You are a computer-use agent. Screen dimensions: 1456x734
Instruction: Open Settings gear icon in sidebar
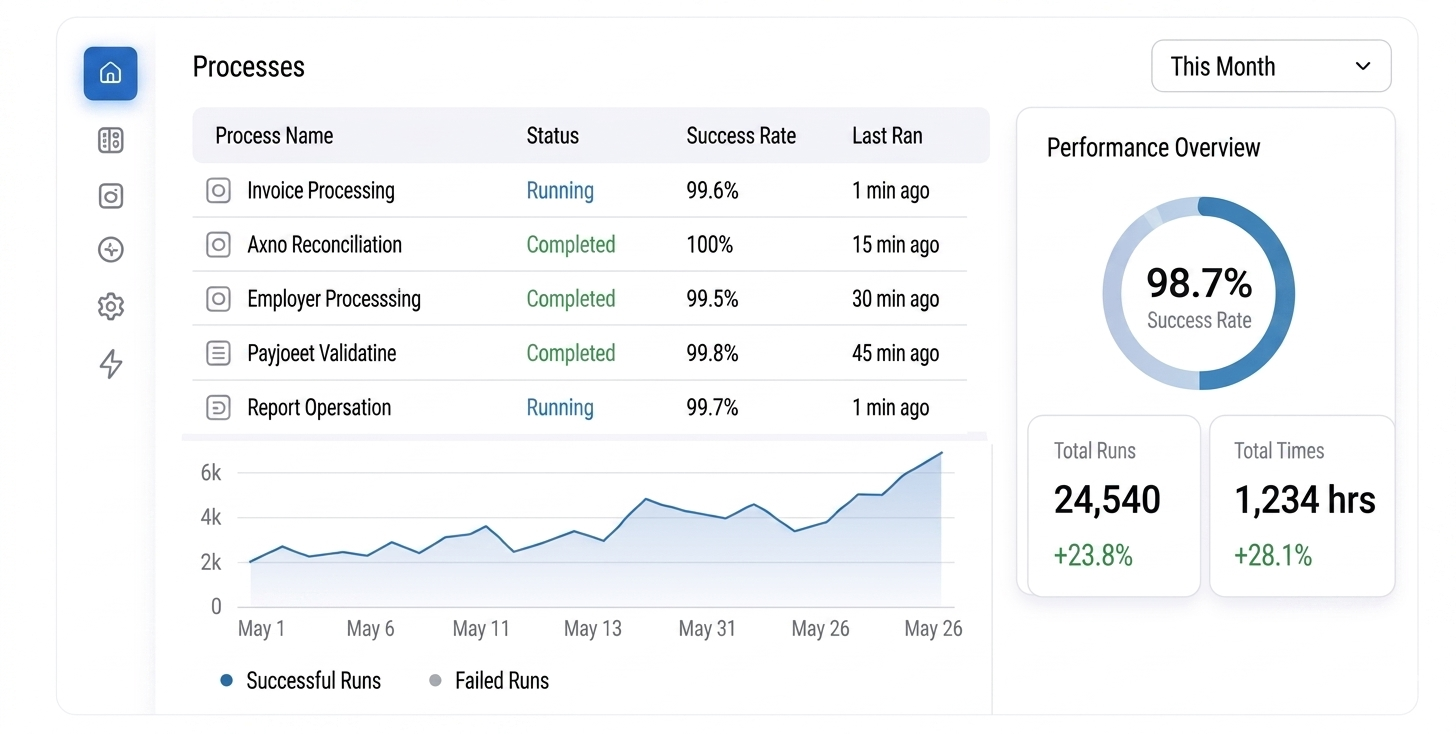coord(111,306)
